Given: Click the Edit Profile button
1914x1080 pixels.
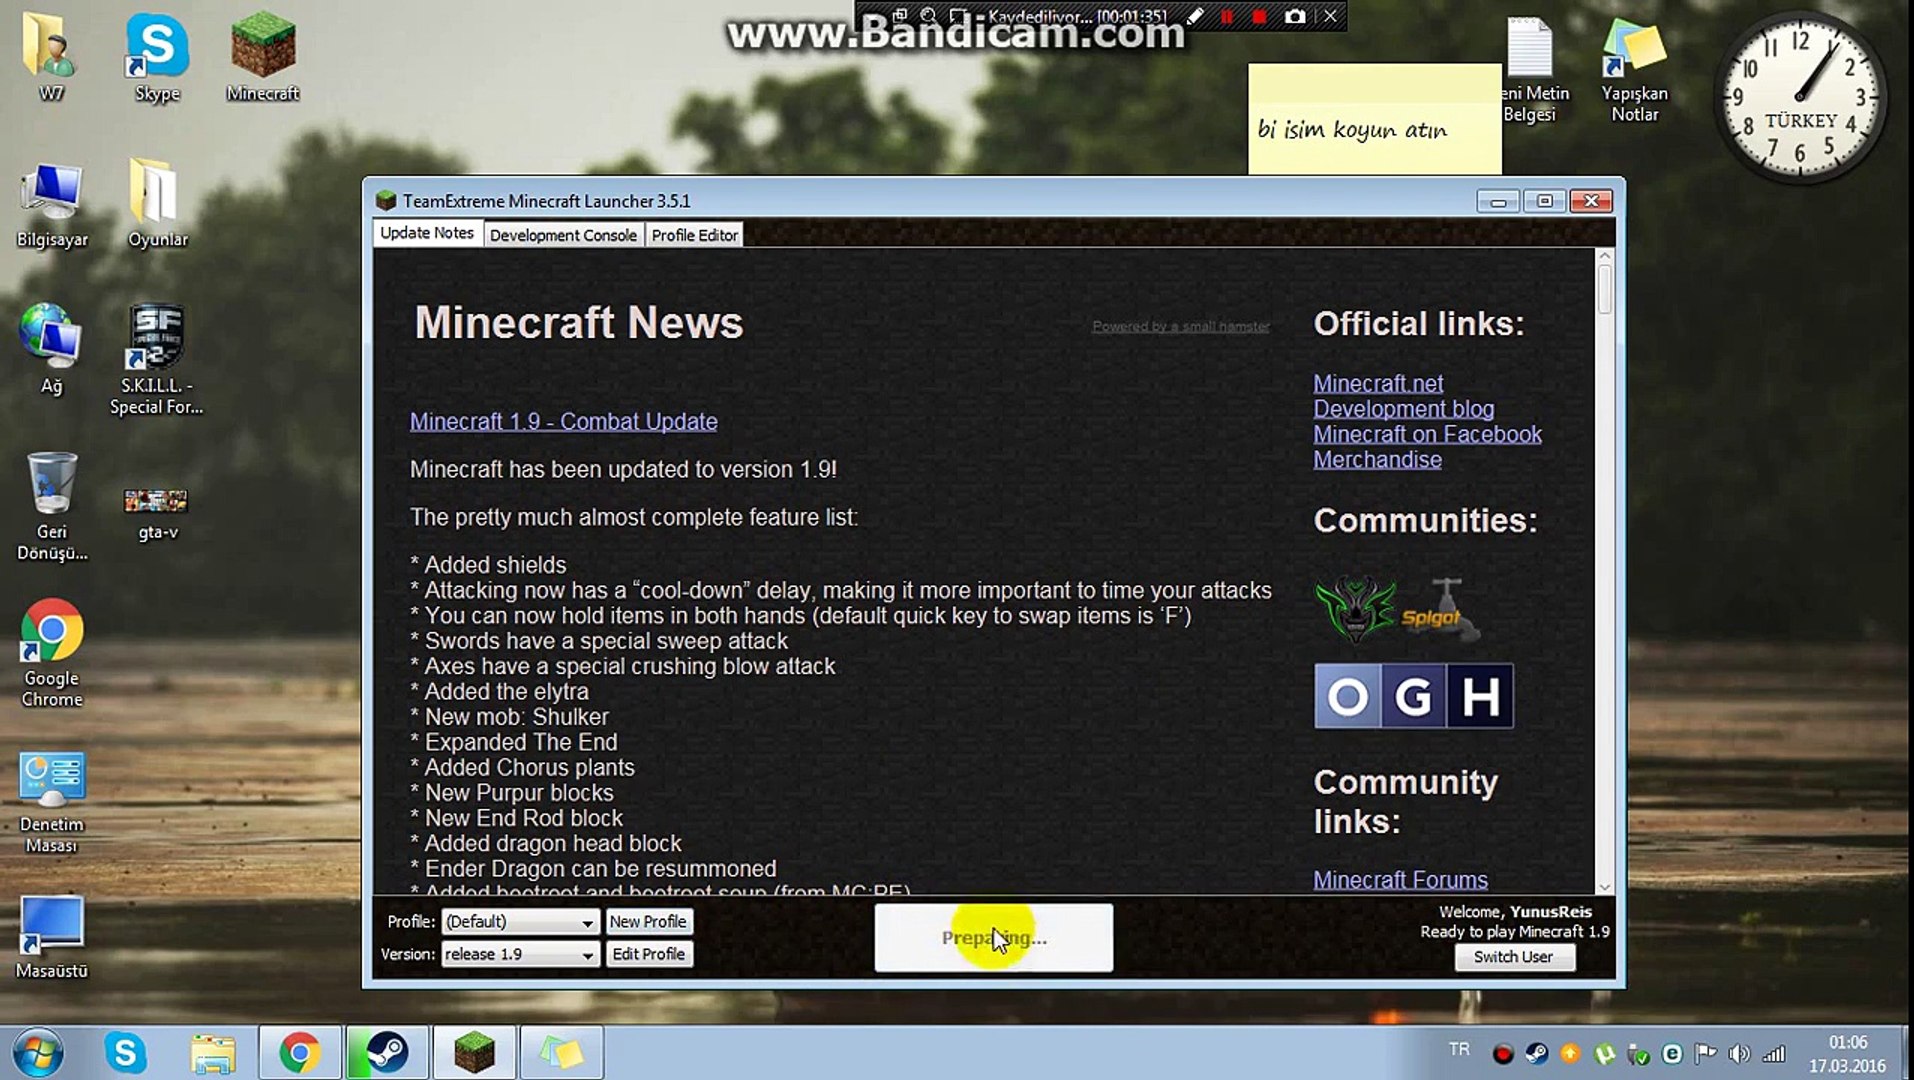Looking at the screenshot, I should [648, 955].
